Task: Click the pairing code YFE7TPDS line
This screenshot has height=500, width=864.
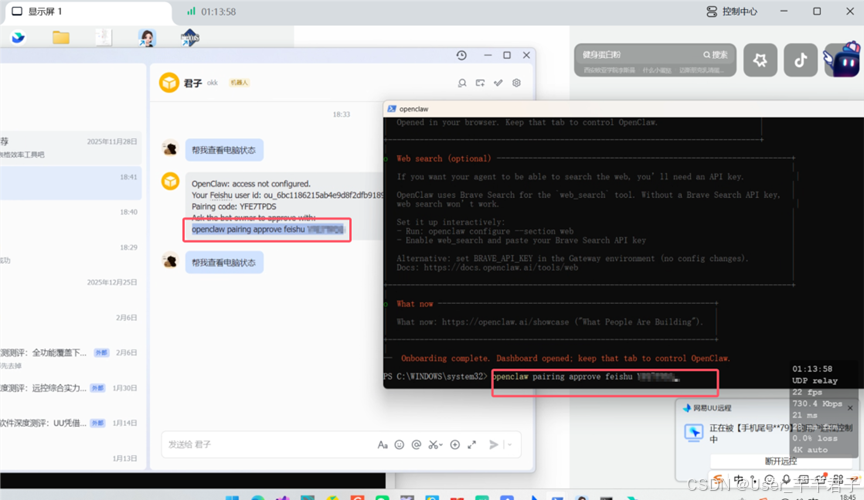Action: click(234, 206)
